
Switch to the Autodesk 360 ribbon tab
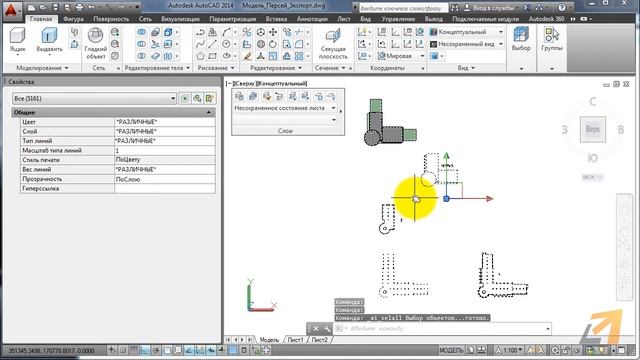(x=546, y=19)
